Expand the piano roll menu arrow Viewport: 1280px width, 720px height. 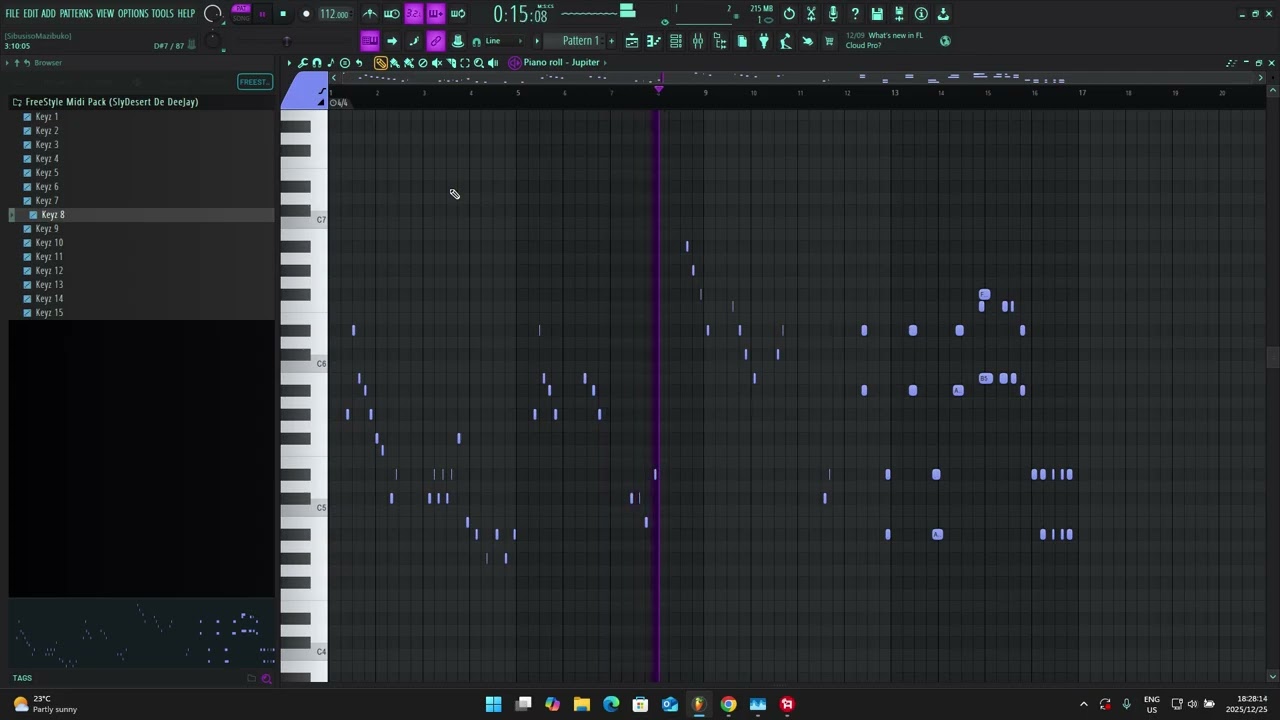pyautogui.click(x=289, y=63)
